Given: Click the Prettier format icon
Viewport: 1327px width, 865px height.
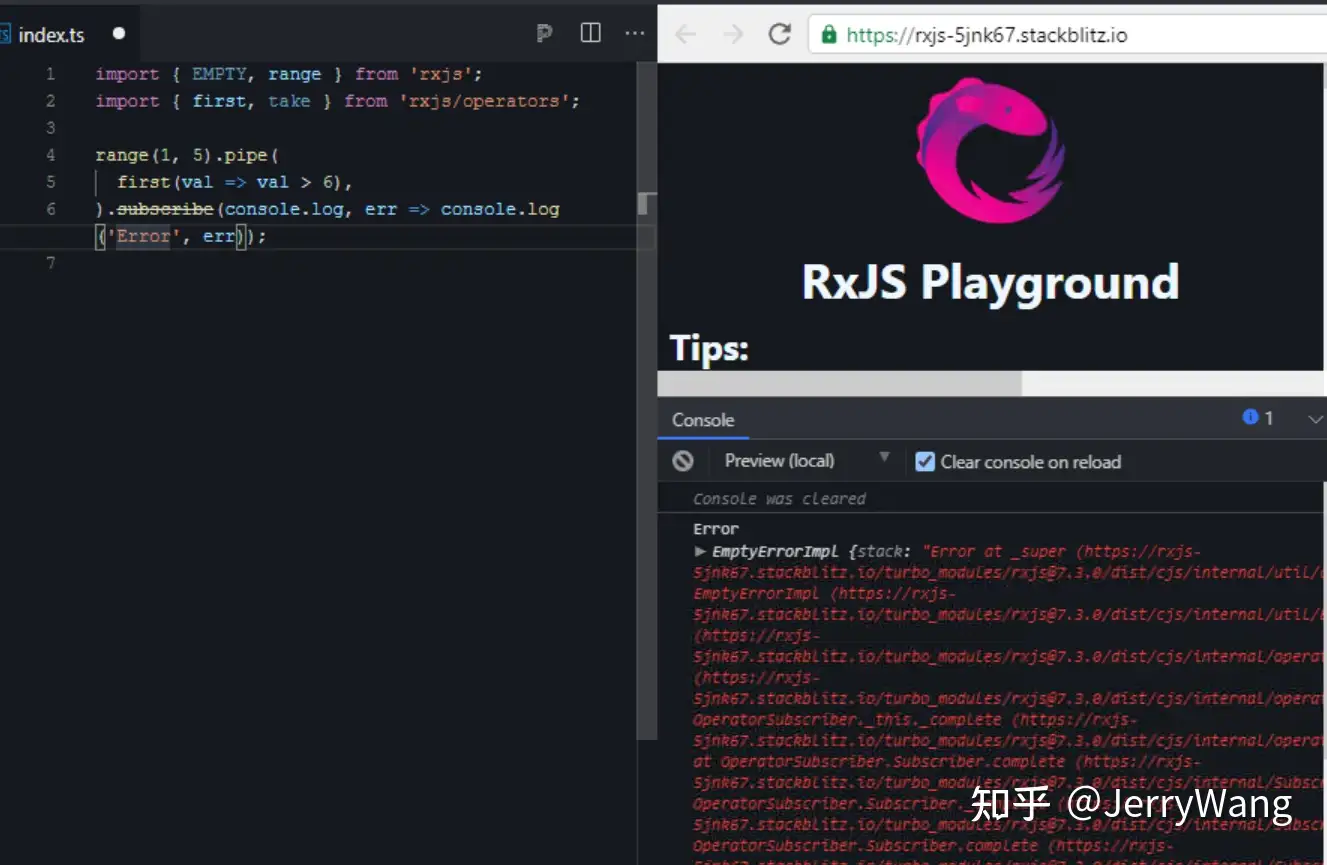Looking at the screenshot, I should [x=544, y=34].
